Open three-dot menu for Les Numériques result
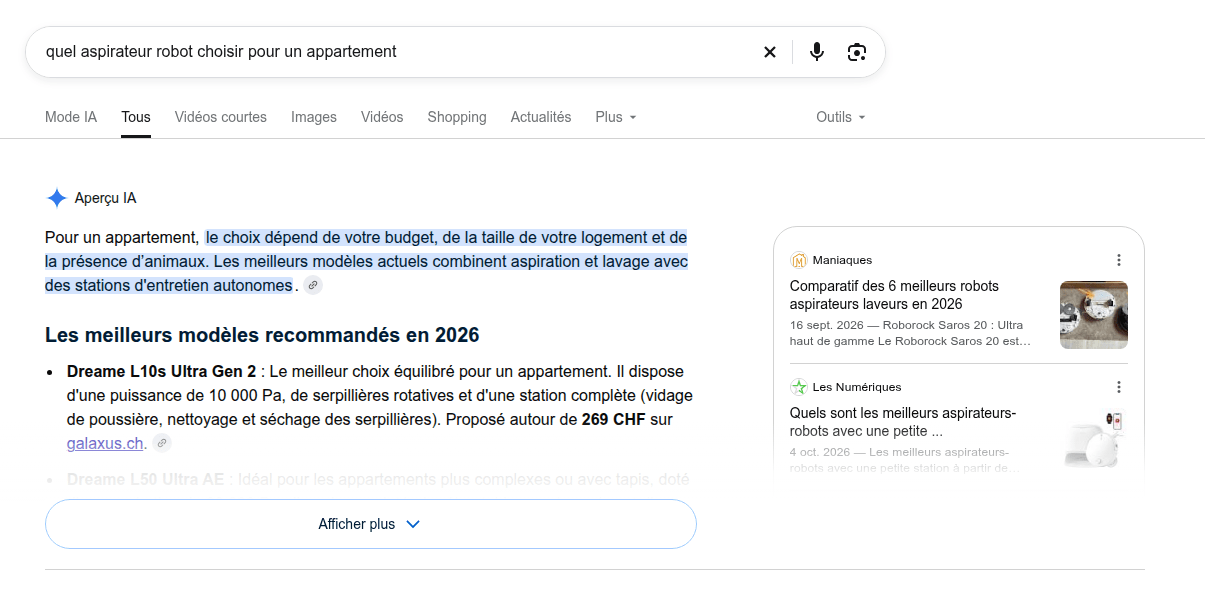 1119,387
